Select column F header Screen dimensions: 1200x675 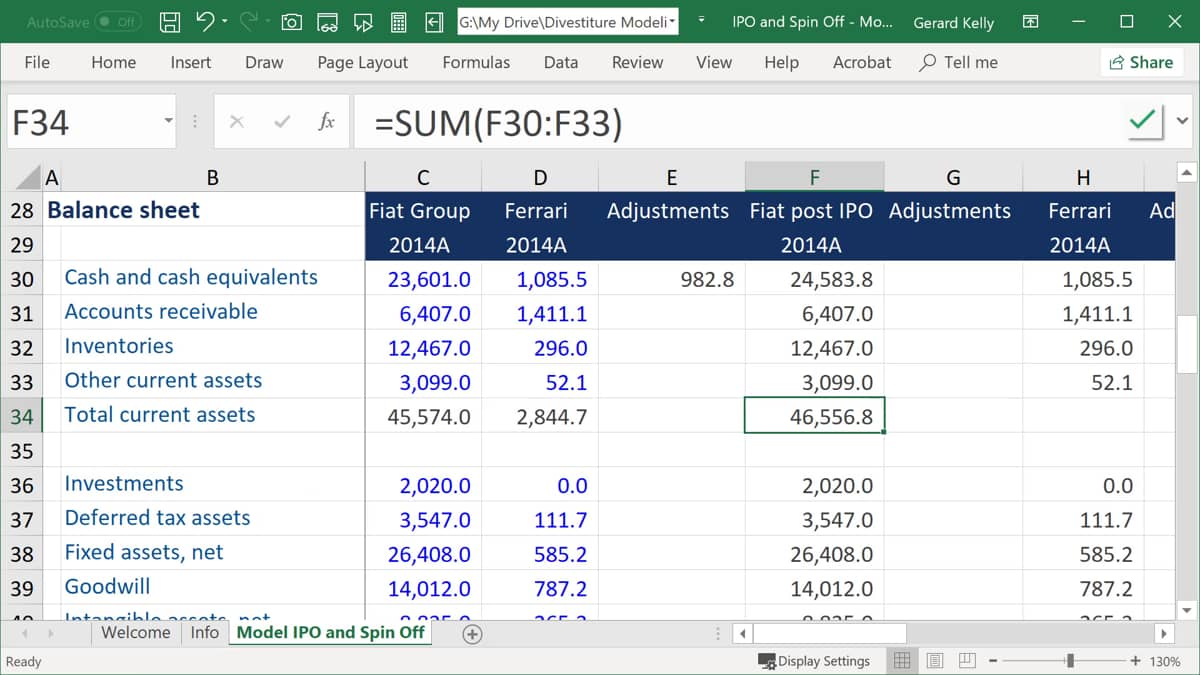tap(814, 178)
